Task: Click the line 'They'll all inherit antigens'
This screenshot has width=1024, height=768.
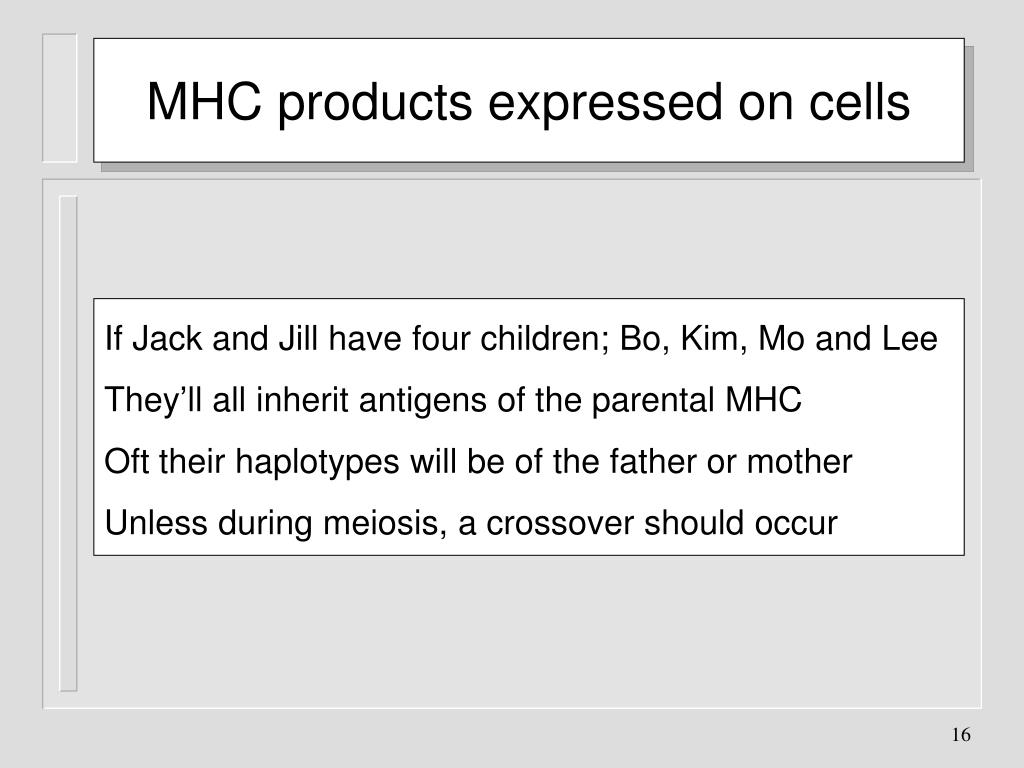Action: click(x=453, y=400)
